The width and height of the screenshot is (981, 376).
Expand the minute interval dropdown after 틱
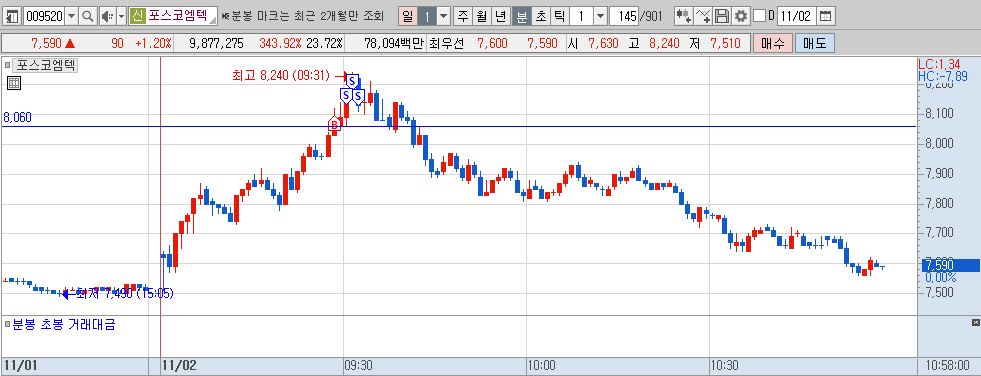600,16
